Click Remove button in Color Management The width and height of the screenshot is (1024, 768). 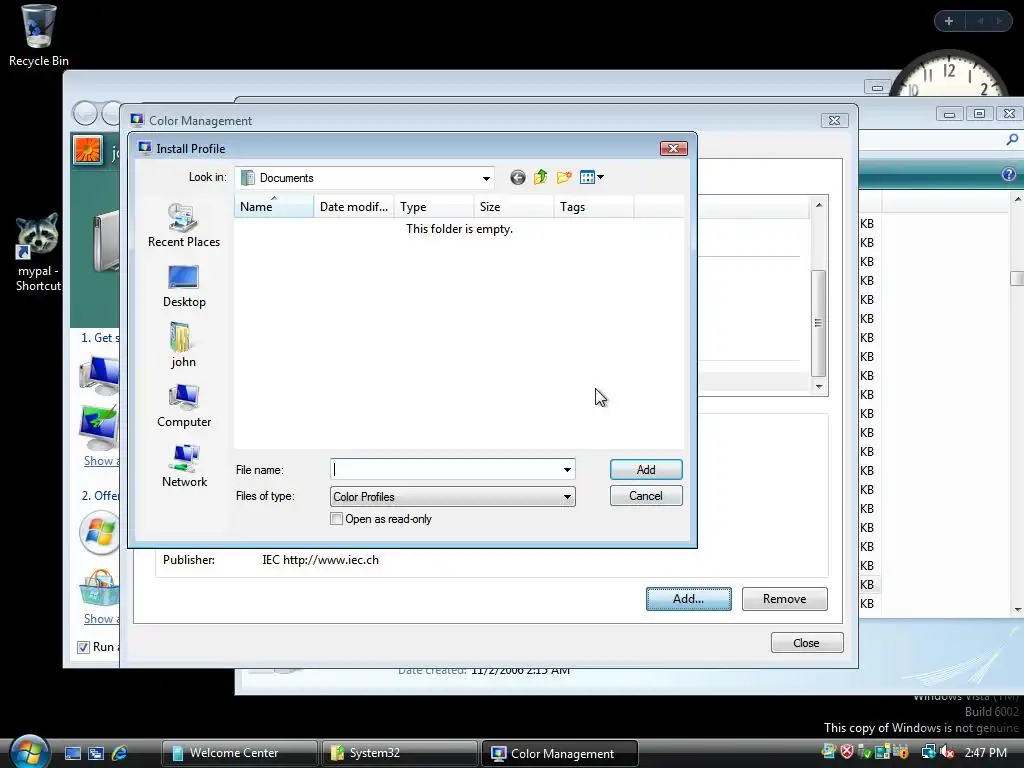click(x=784, y=599)
